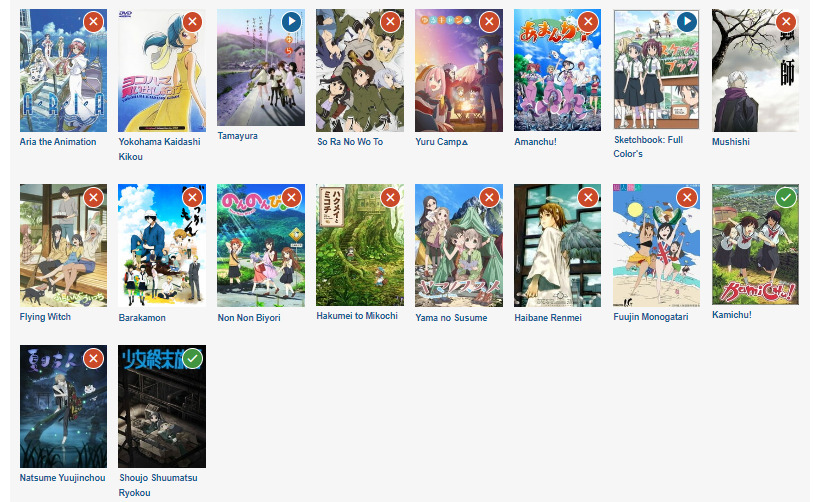The image size is (816, 502).
Task: Open the Amanchu! title link
Action: [536, 141]
